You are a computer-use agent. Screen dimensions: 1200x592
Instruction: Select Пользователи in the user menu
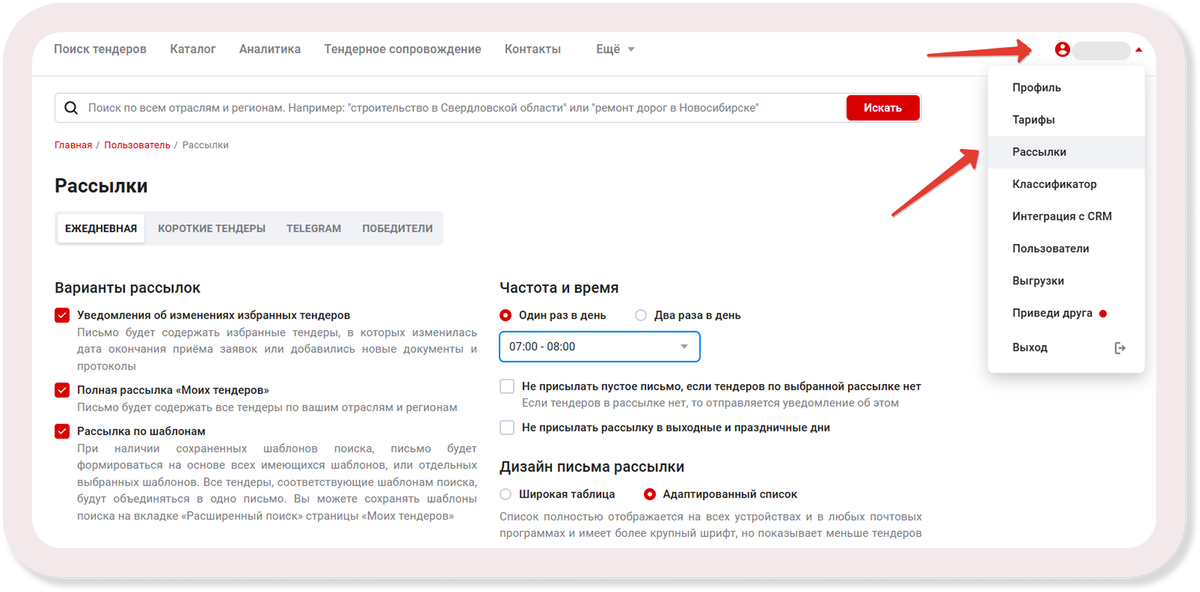click(1066, 248)
